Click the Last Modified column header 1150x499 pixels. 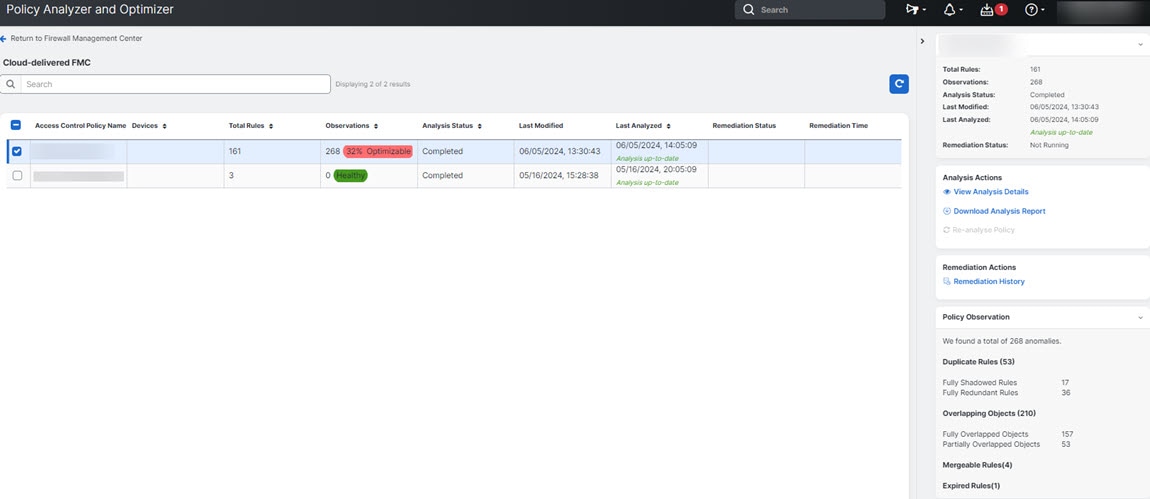point(541,125)
